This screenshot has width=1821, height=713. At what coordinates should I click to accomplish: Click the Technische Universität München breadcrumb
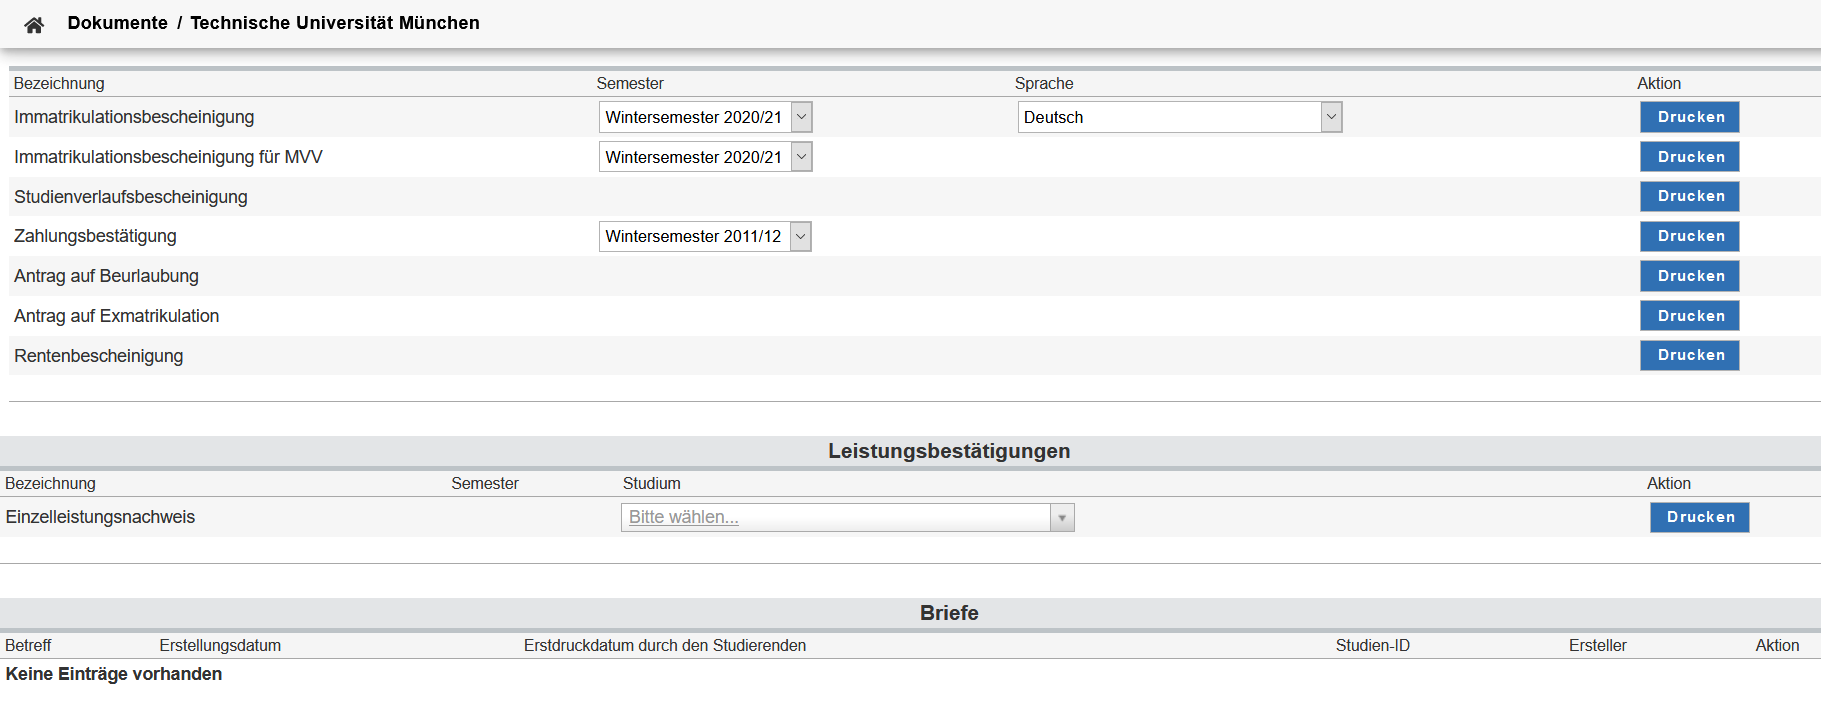click(334, 23)
